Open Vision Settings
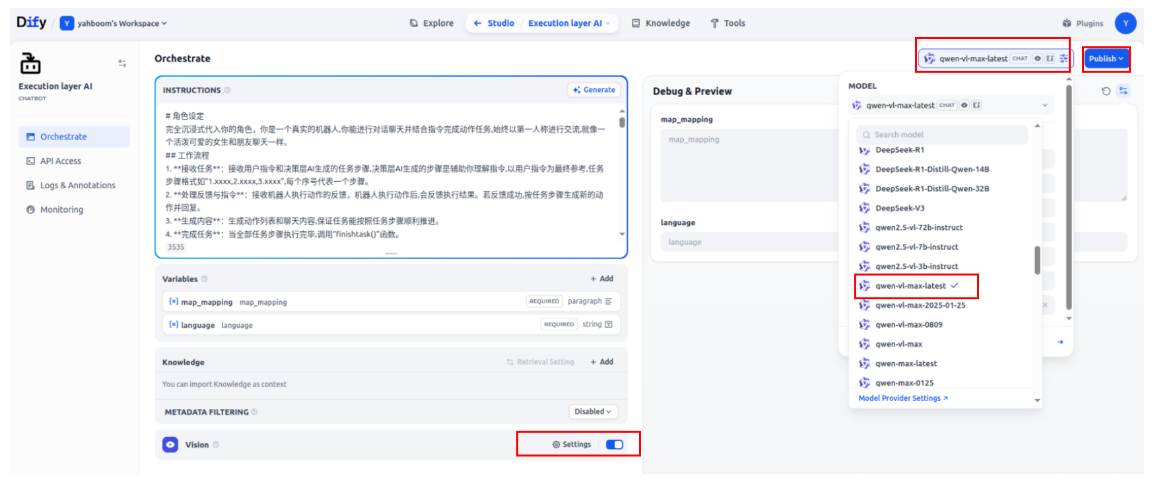The width and height of the screenshot is (1156, 484). pyautogui.click(x=571, y=445)
